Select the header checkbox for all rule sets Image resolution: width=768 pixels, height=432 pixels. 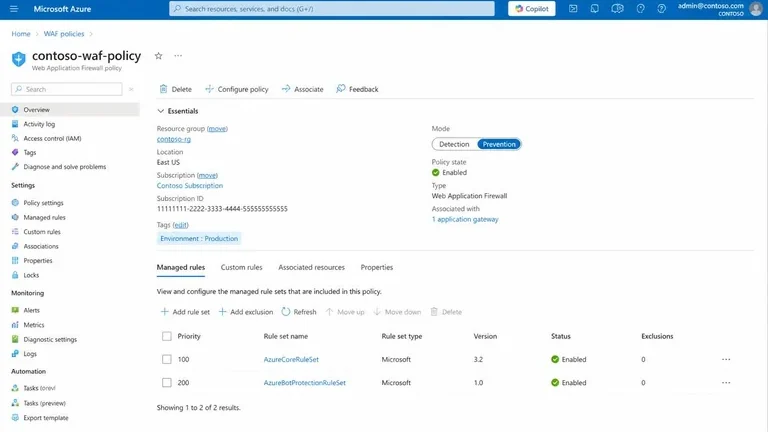[x=167, y=336]
